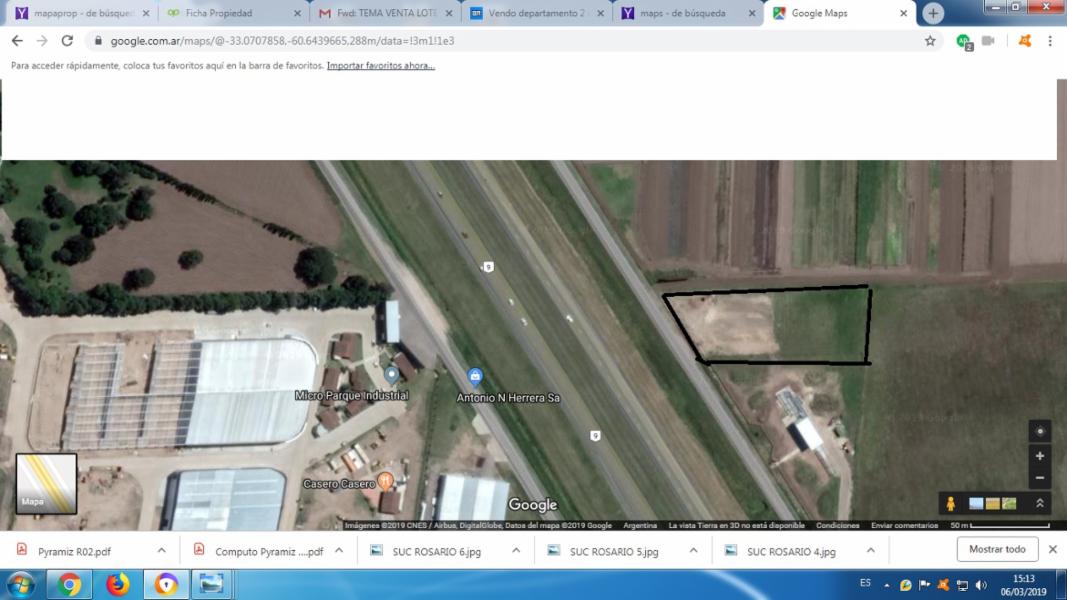Screen dimensions: 1067x600
Task: Open the SUC ROSARIO 5.jpg download
Action: (x=614, y=551)
